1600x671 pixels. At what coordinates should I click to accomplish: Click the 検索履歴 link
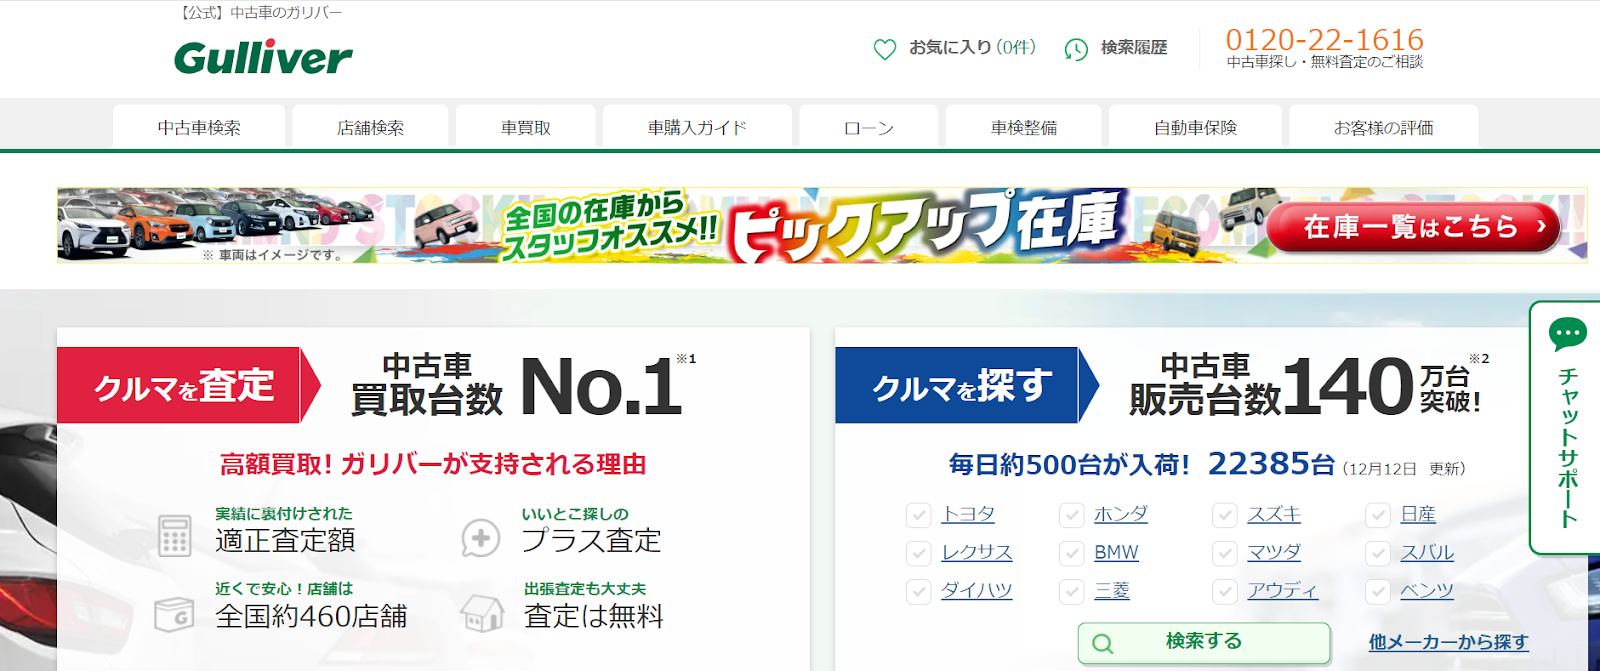[1134, 47]
